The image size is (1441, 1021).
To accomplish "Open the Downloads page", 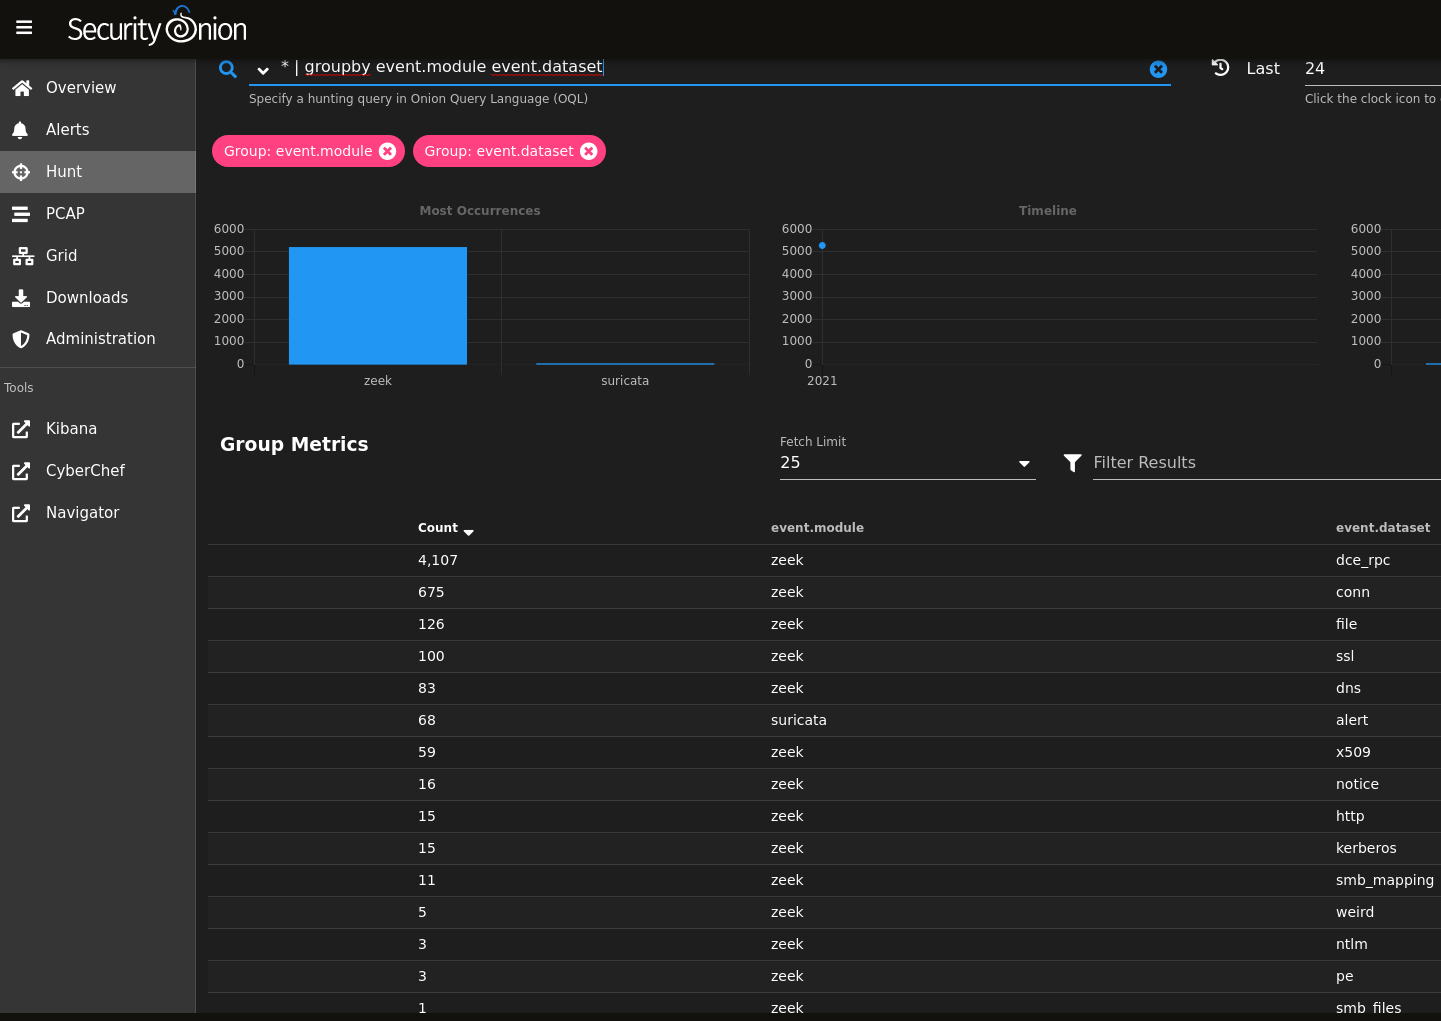I will pos(98,298).
